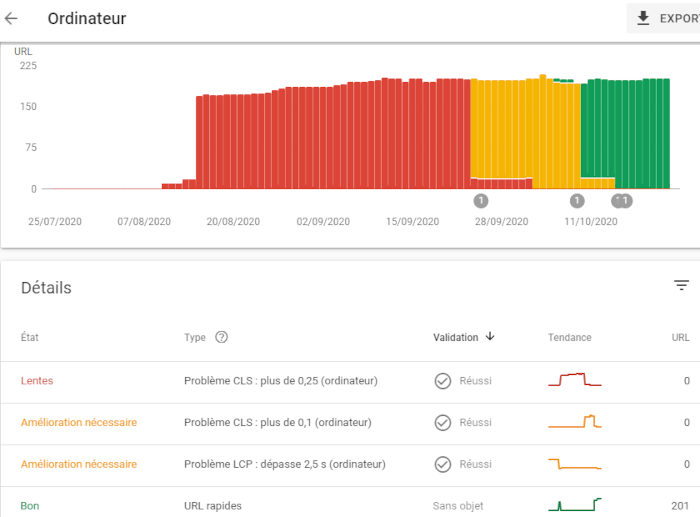Viewport: 700px width, 517px height.
Task: Click annotation marker above 28/09/2020 date
Action: click(480, 201)
